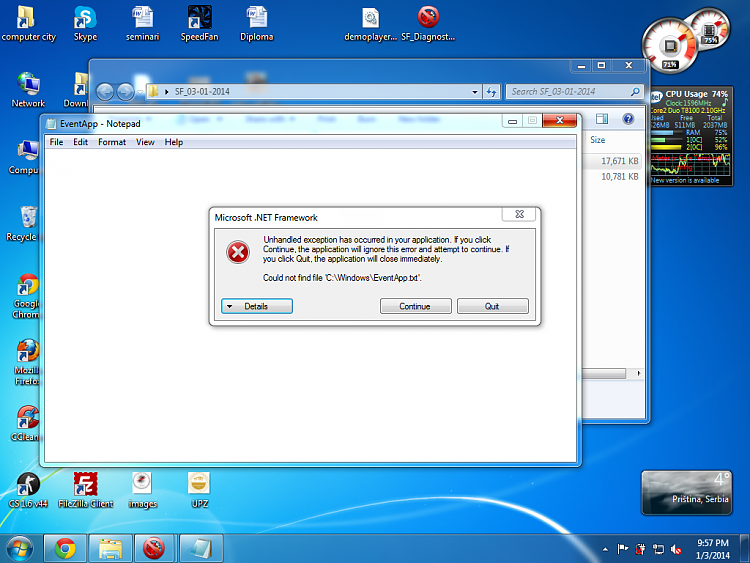Click SF_03-01-2014 in address bar
This screenshot has height=563, width=750.
click(202, 92)
